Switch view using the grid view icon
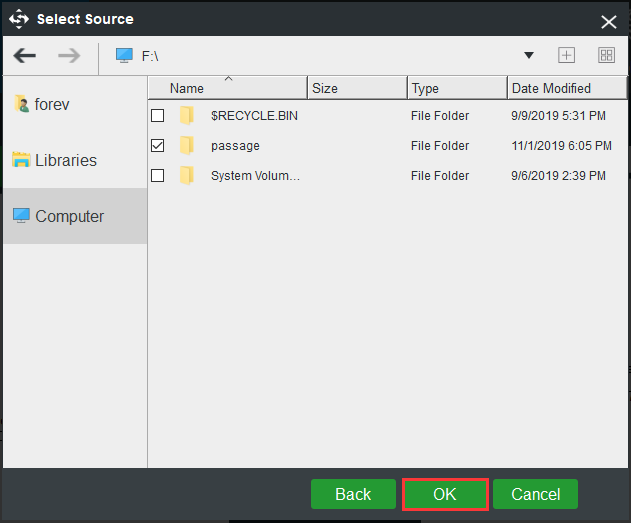 coord(606,56)
